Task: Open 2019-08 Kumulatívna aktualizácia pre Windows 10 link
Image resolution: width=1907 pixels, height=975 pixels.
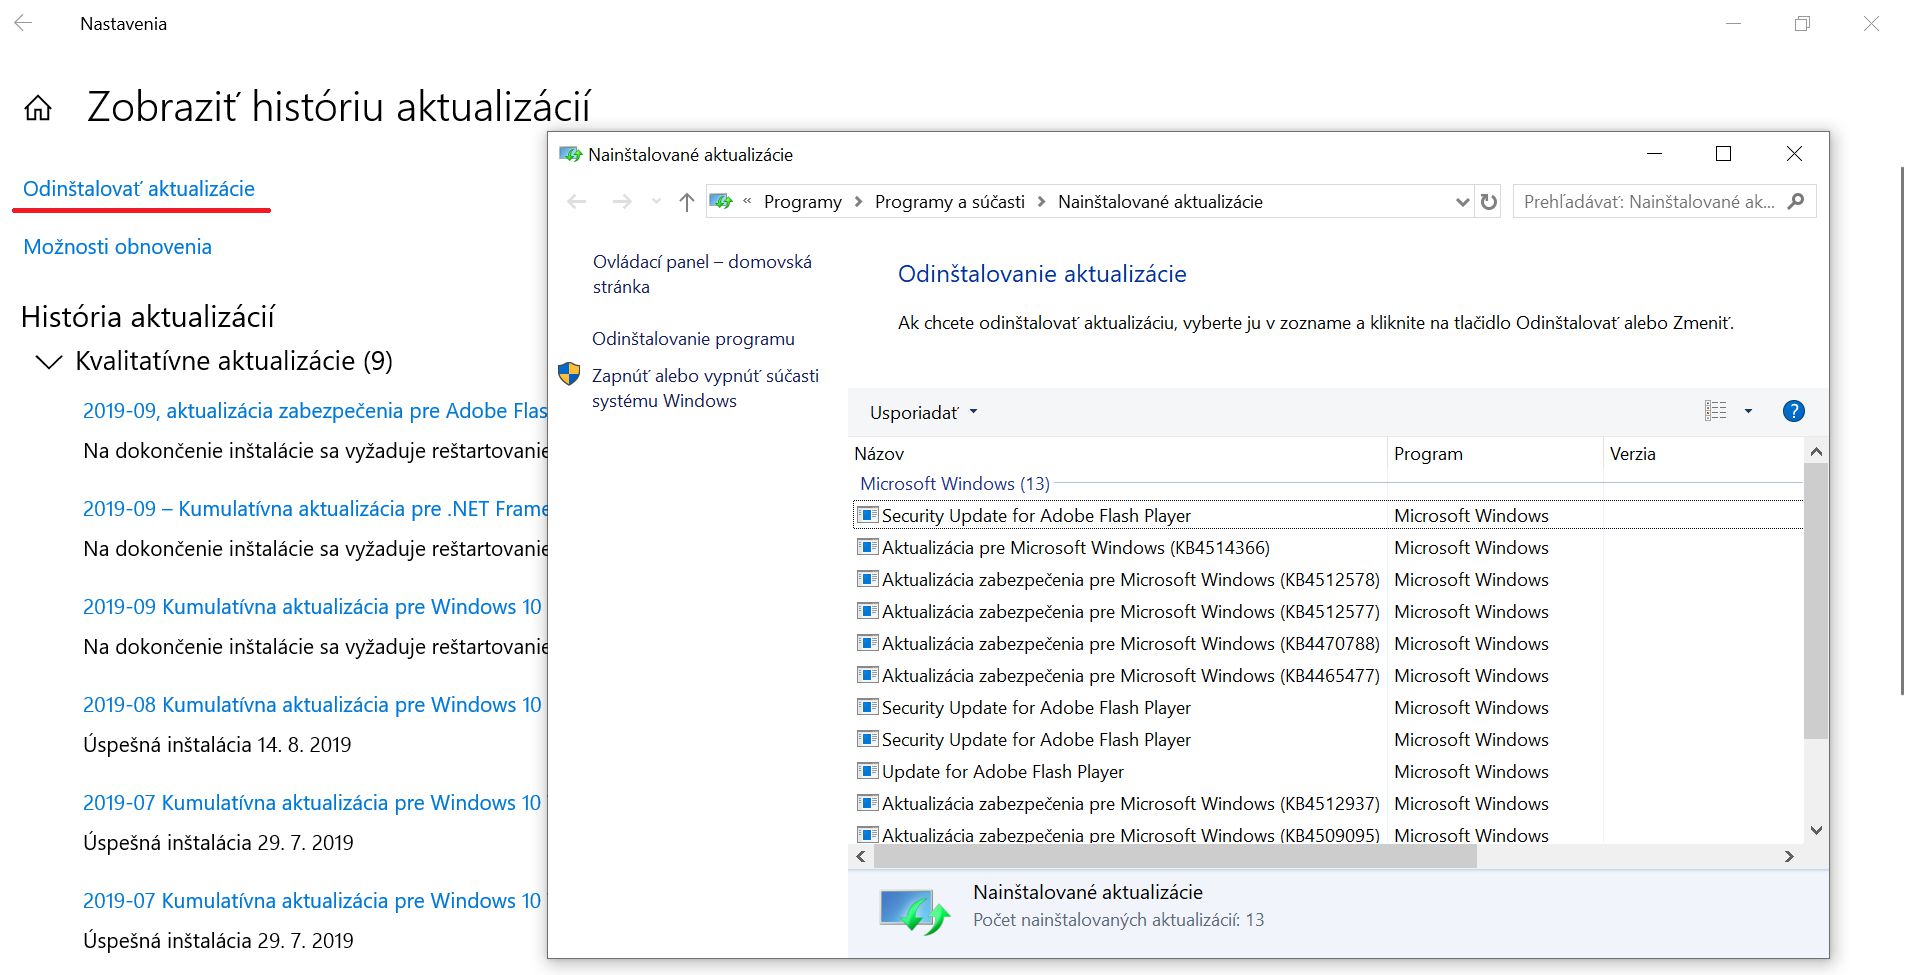Action: [x=312, y=705]
